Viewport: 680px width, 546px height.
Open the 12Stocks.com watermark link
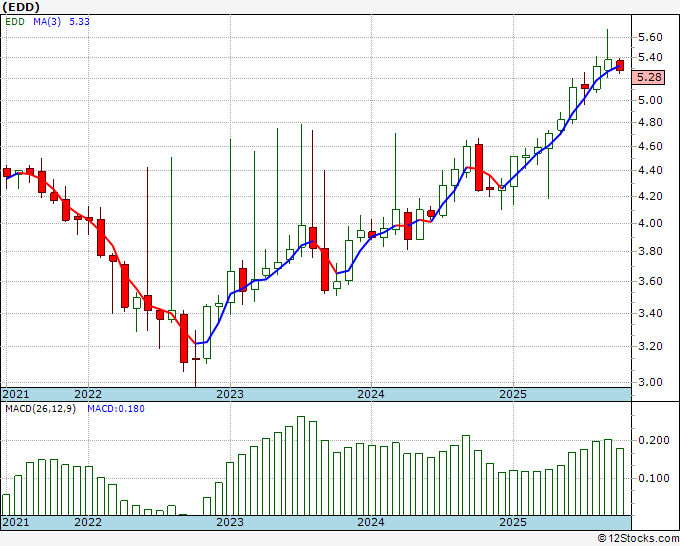click(638, 538)
